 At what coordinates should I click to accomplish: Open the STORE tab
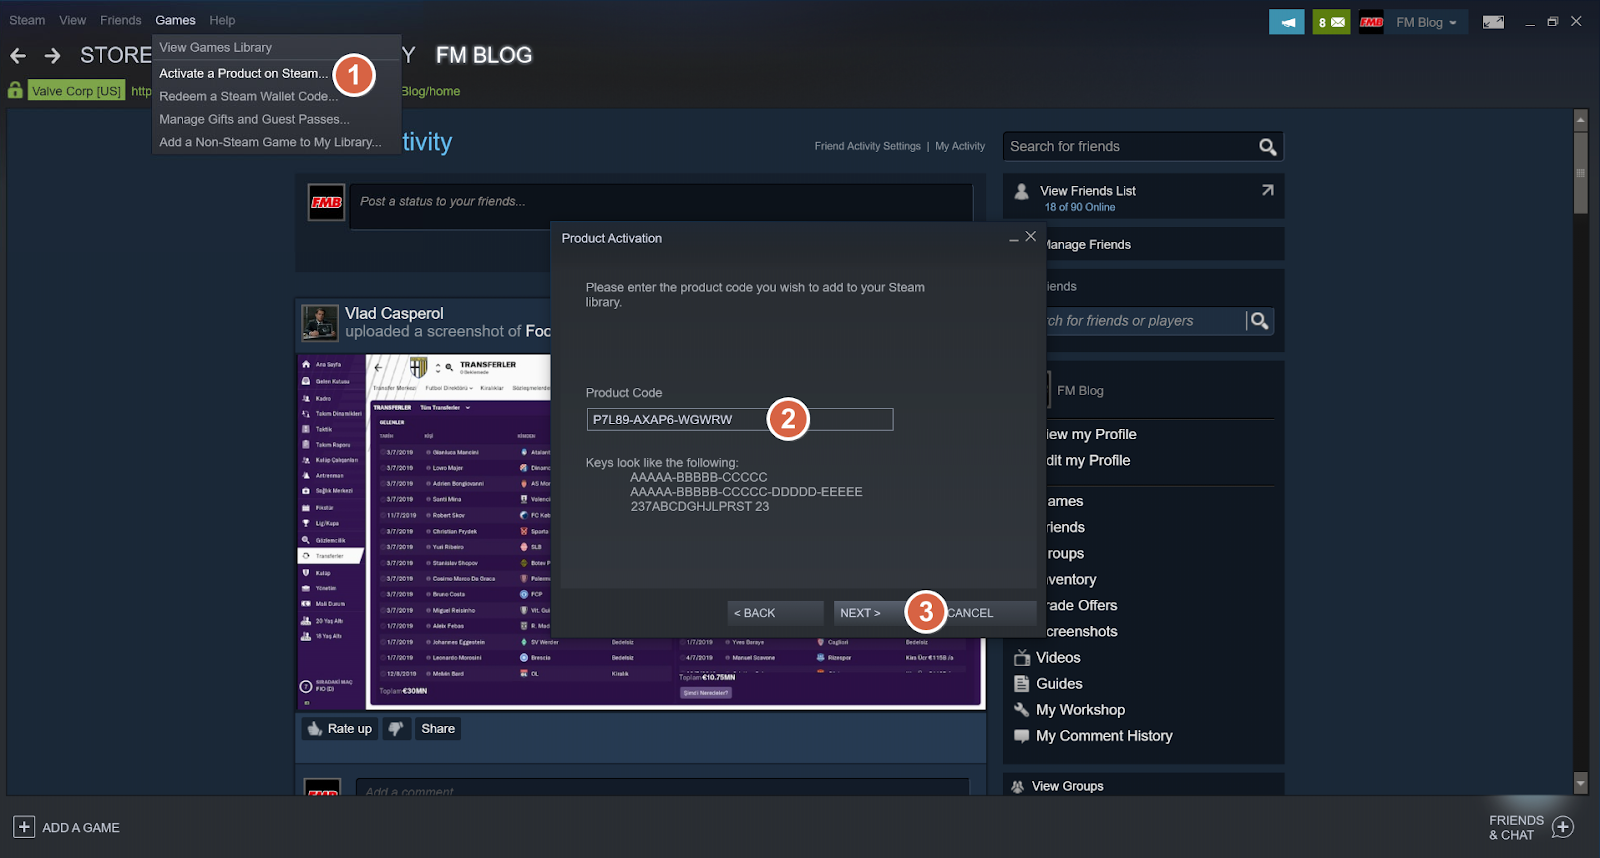click(115, 56)
